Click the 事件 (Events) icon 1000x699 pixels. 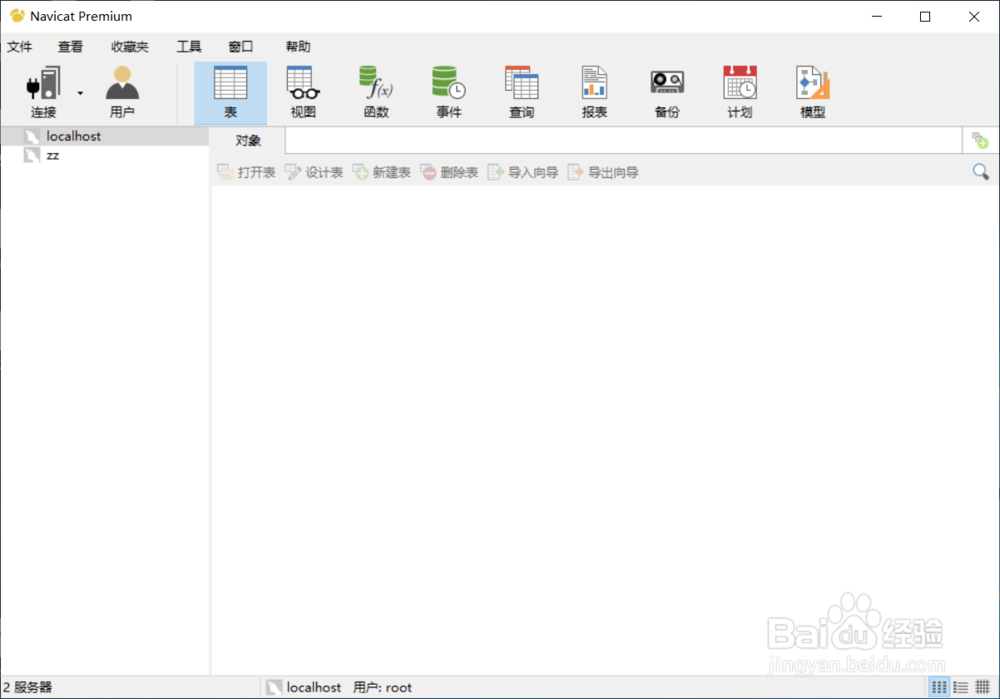point(448,90)
